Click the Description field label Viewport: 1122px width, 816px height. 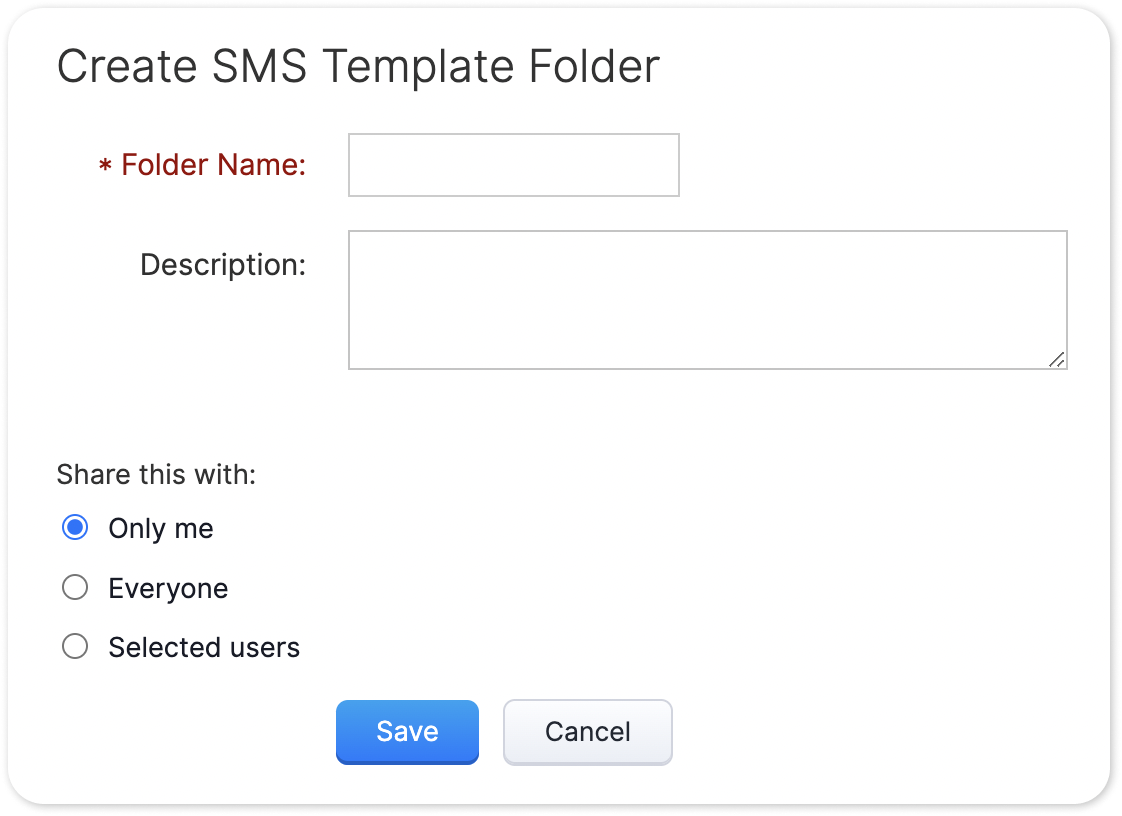pyautogui.click(x=222, y=265)
